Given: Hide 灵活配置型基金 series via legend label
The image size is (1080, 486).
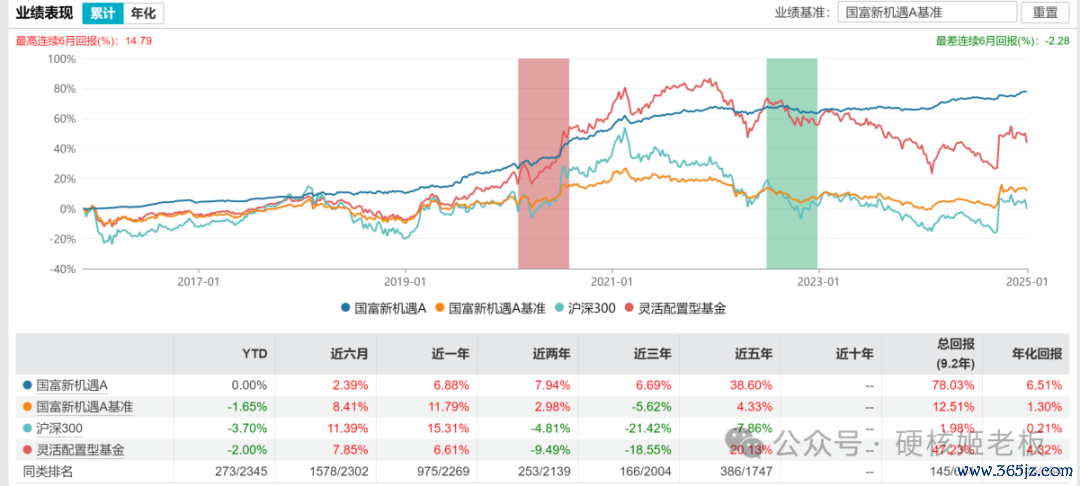Looking at the screenshot, I should click(x=683, y=309).
